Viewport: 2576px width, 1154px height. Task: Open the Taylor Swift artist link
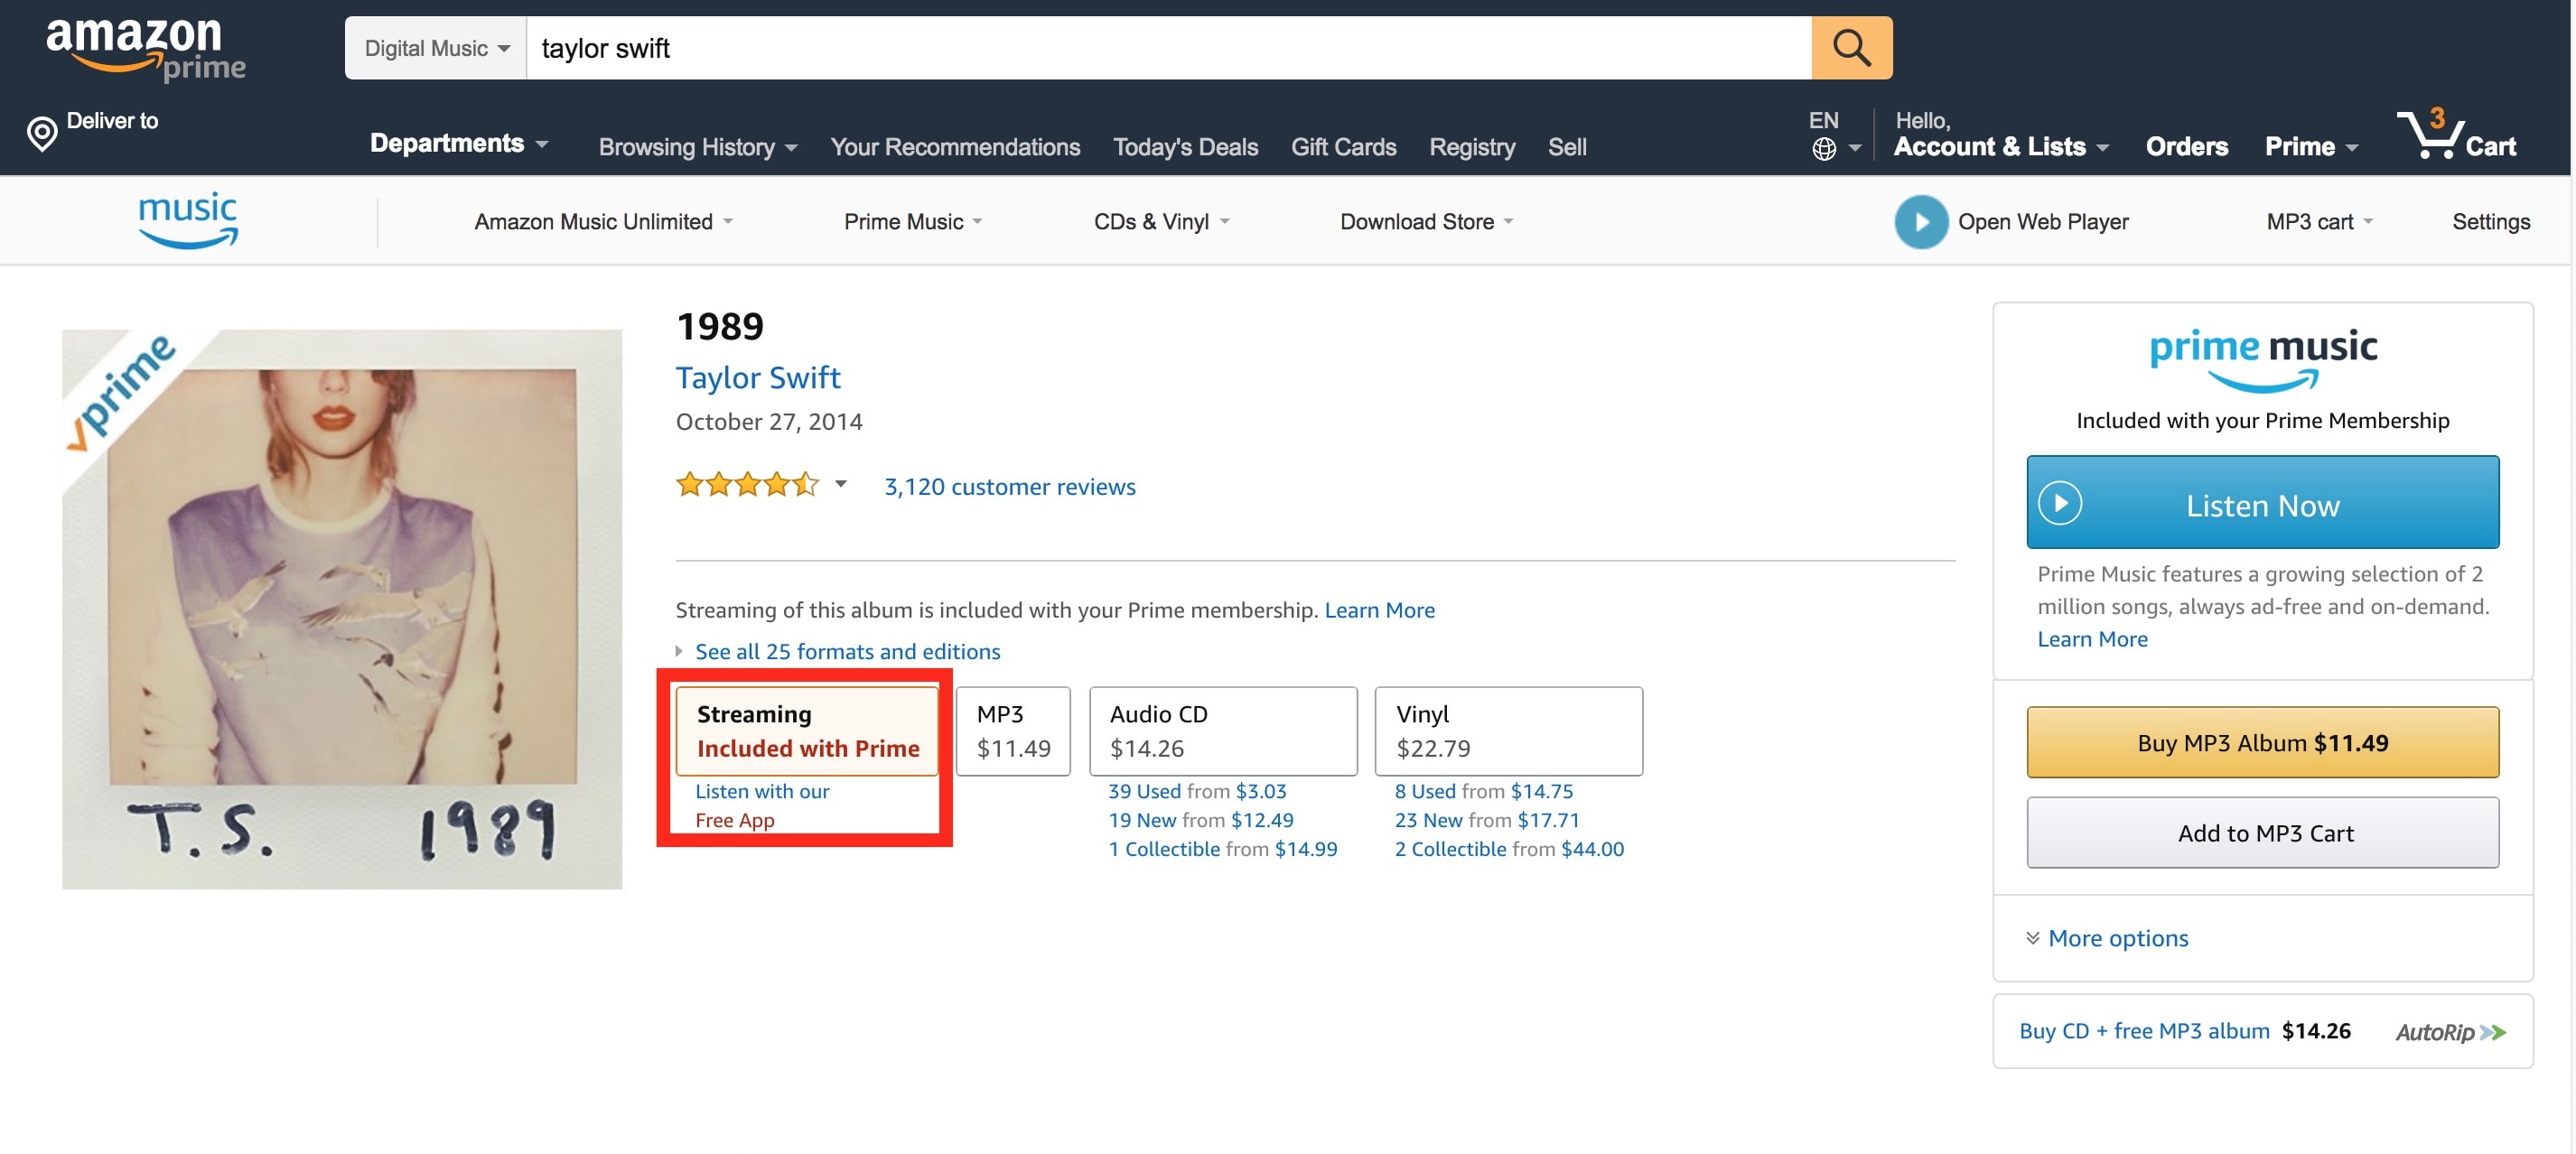pyautogui.click(x=758, y=377)
